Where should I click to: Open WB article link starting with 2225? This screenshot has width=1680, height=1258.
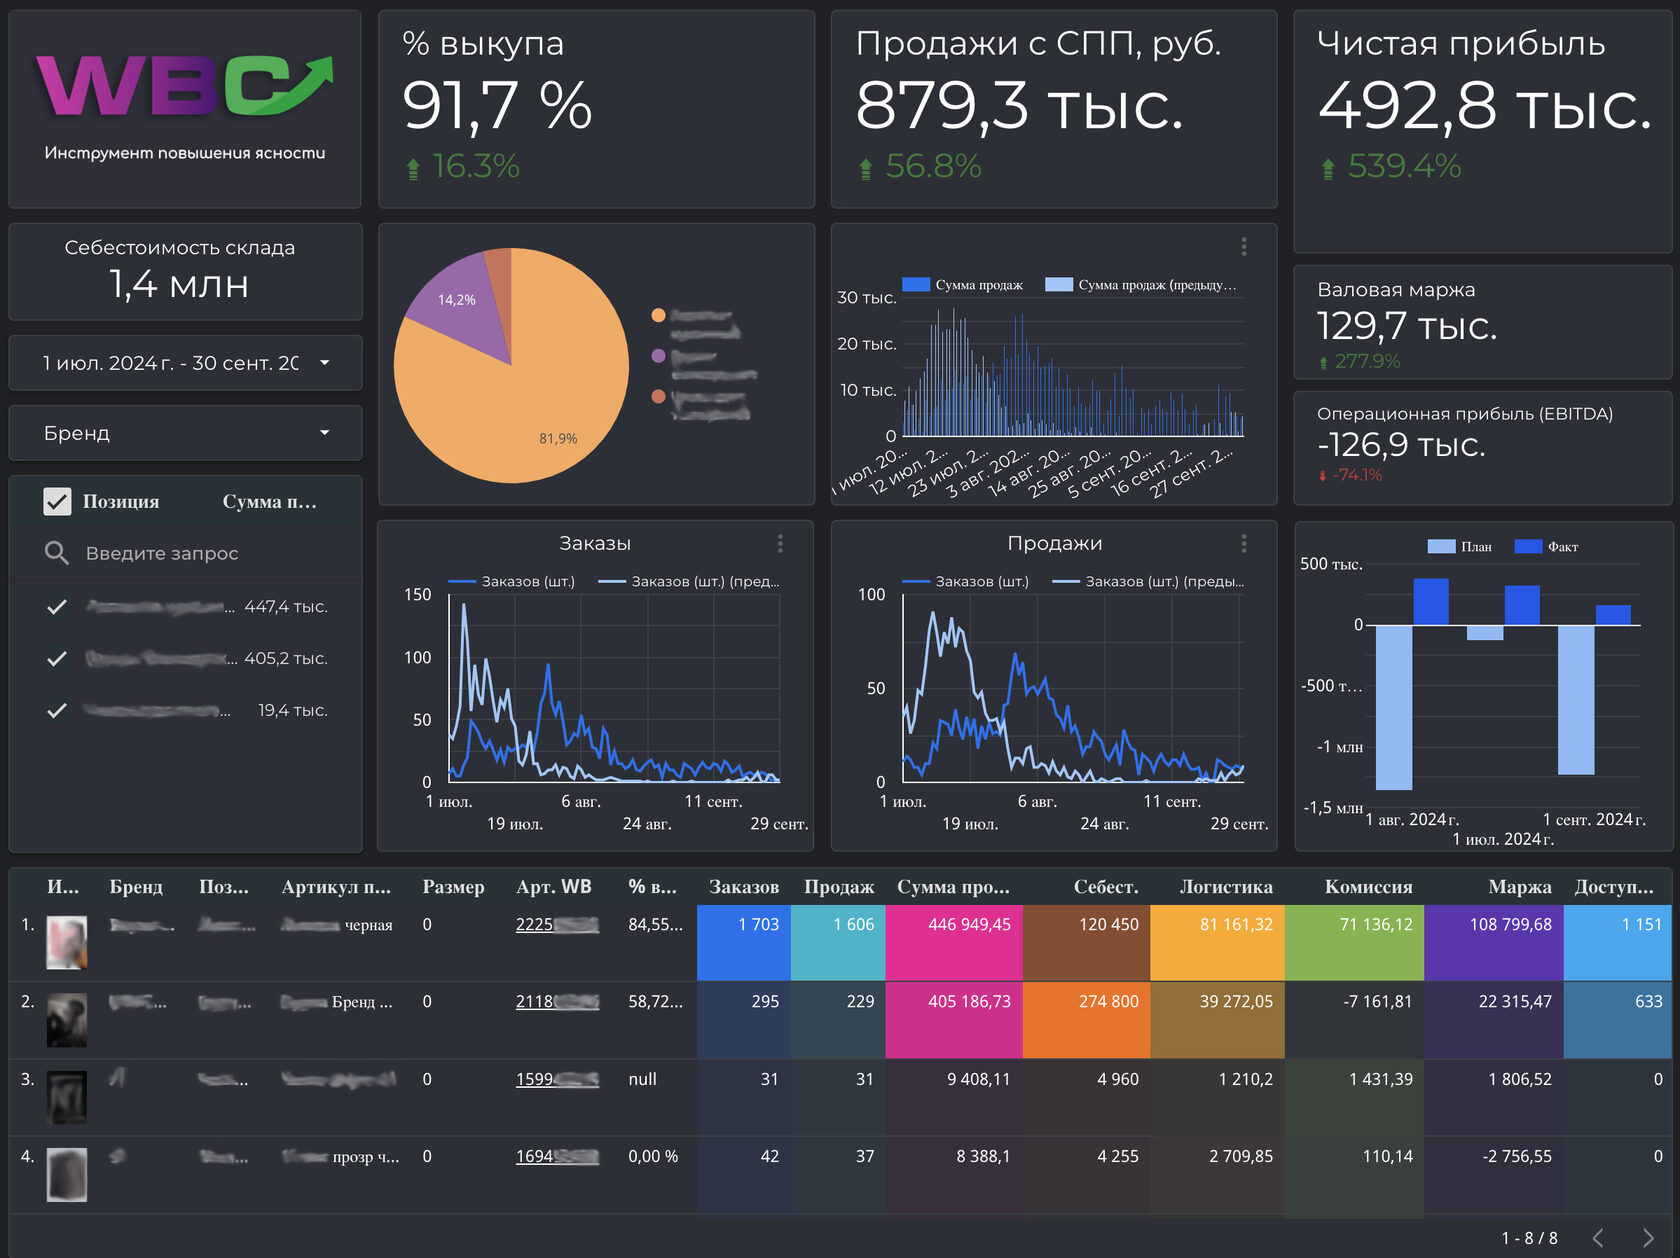(x=557, y=925)
